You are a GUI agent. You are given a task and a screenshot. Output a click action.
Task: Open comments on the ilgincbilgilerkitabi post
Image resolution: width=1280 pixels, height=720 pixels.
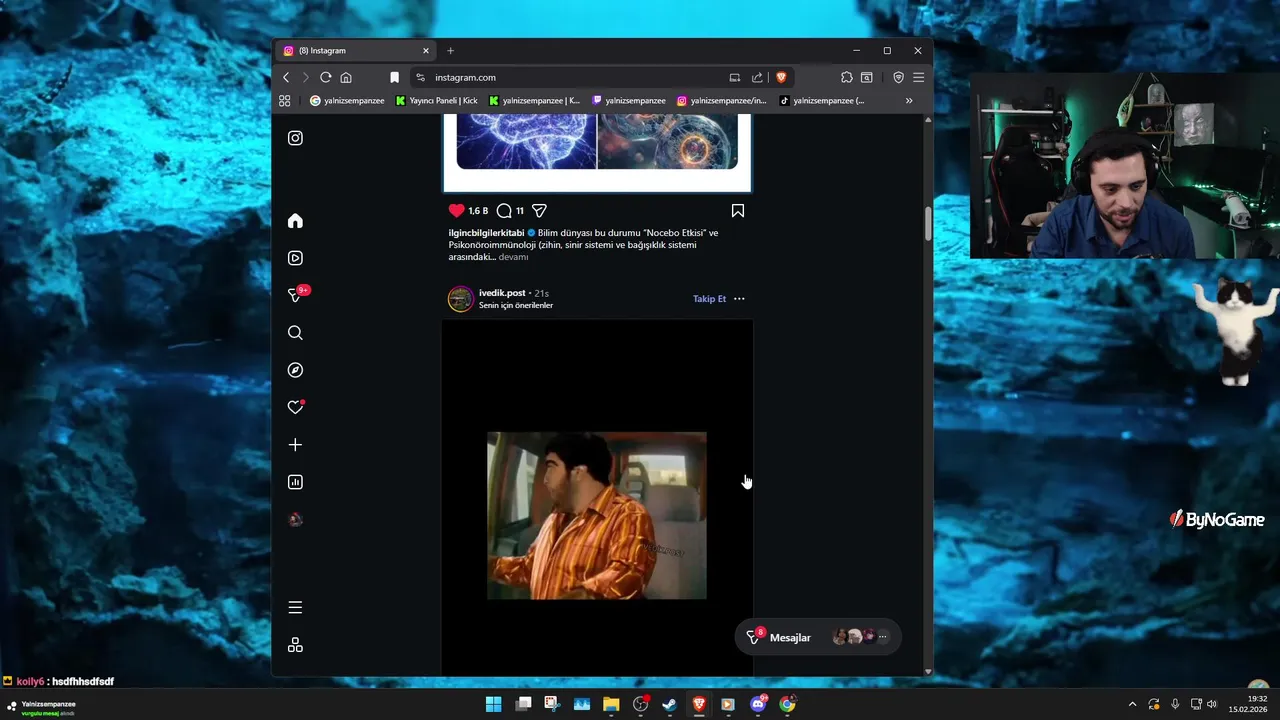coord(504,211)
